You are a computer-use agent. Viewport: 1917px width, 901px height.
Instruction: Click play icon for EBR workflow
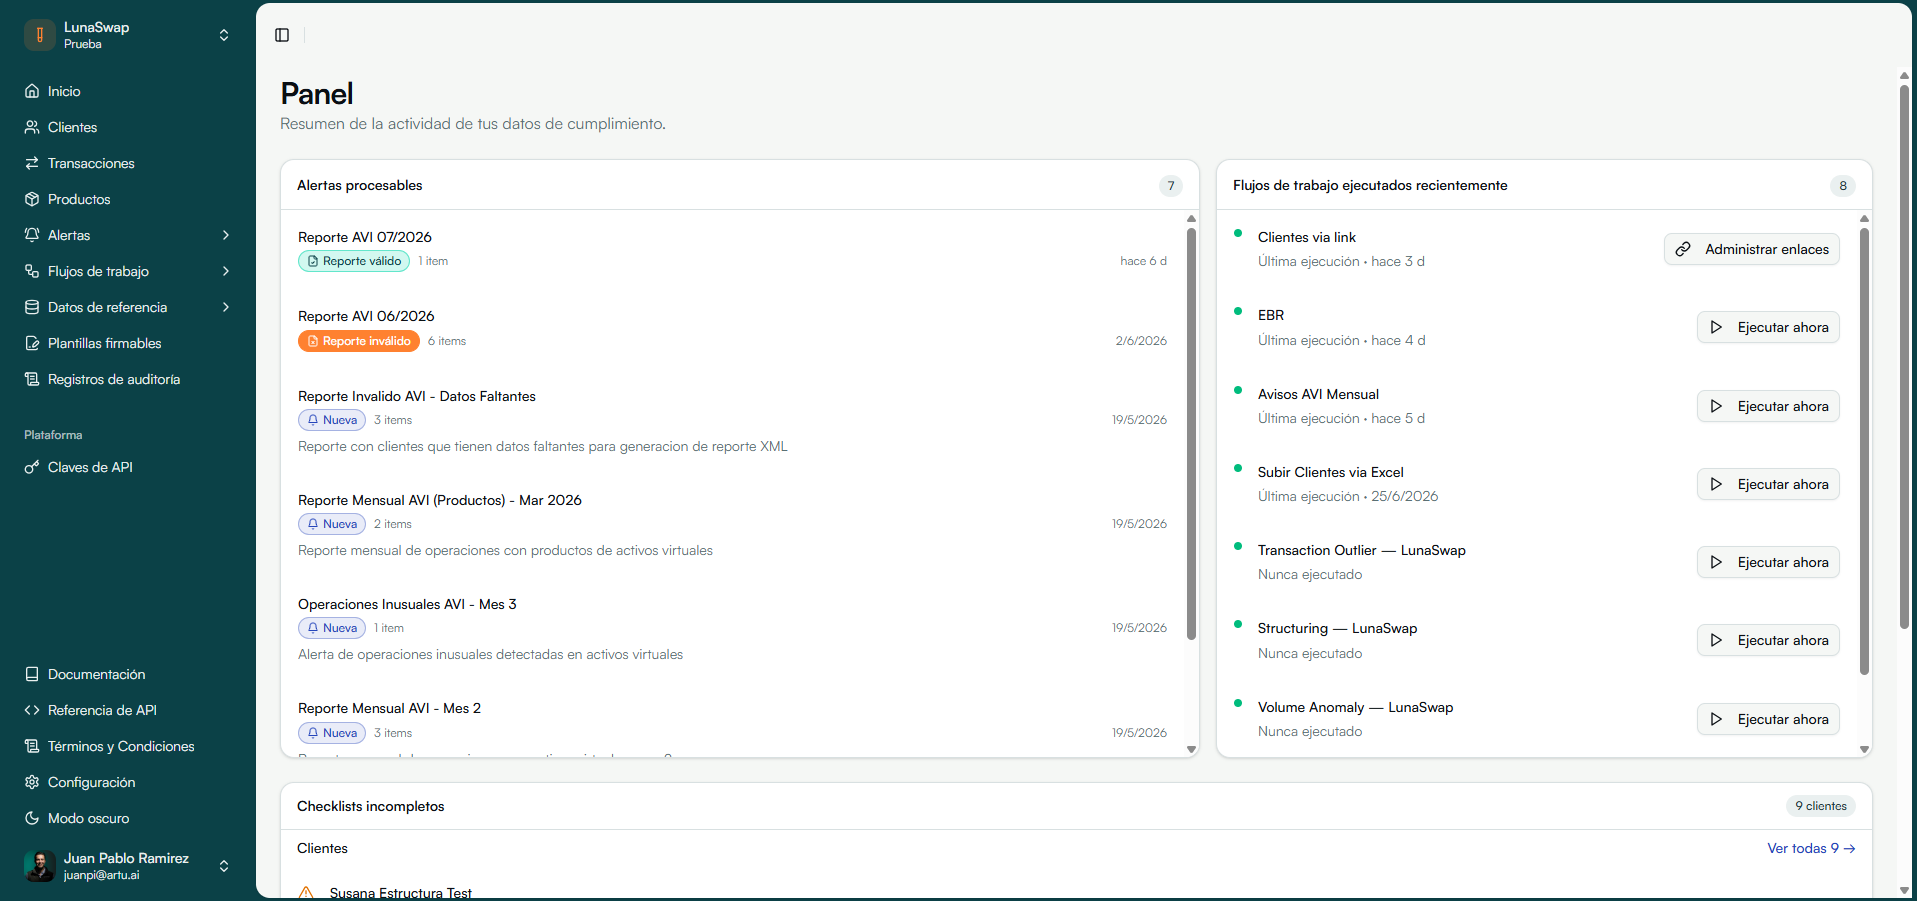click(x=1716, y=327)
